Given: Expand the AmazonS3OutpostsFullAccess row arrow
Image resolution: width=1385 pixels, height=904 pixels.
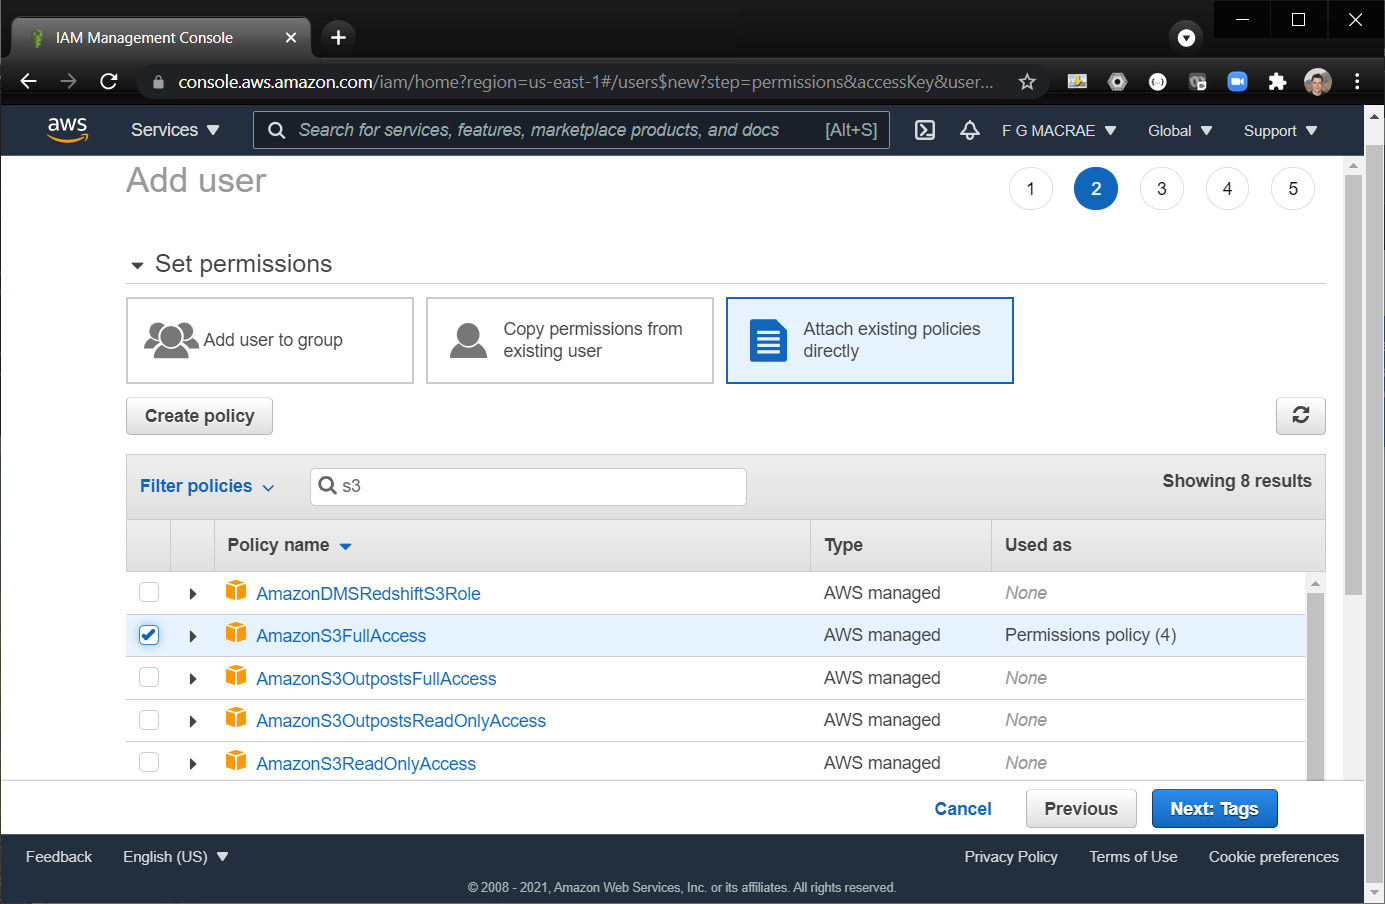Looking at the screenshot, I should [x=193, y=679].
